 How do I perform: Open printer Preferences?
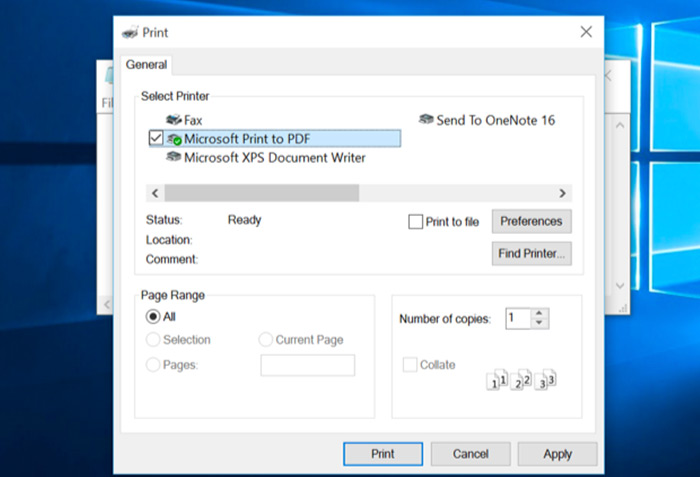[531, 221]
